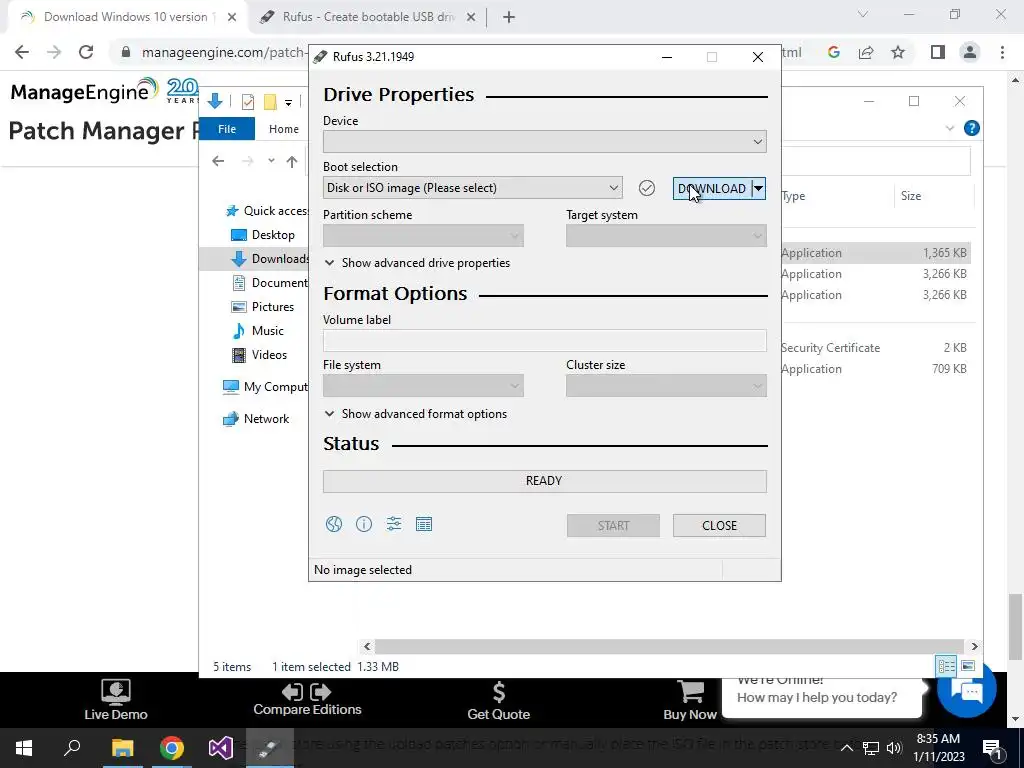Click the compute image checksum checkmark icon
Screen dimensions: 1024x768
[x=647, y=188]
